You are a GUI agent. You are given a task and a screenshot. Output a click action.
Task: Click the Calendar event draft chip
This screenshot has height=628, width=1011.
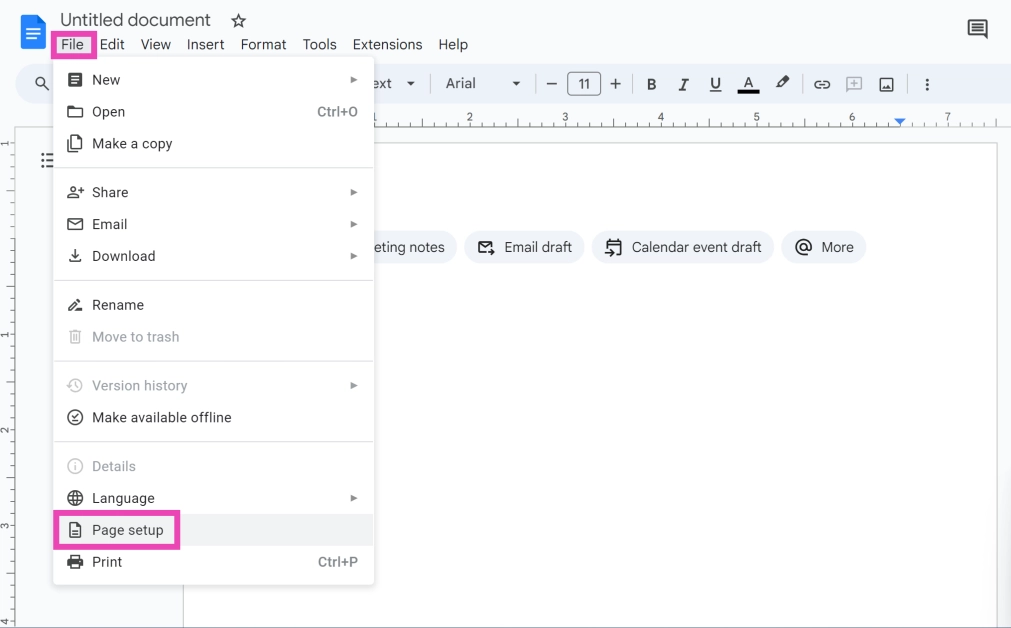pos(683,247)
